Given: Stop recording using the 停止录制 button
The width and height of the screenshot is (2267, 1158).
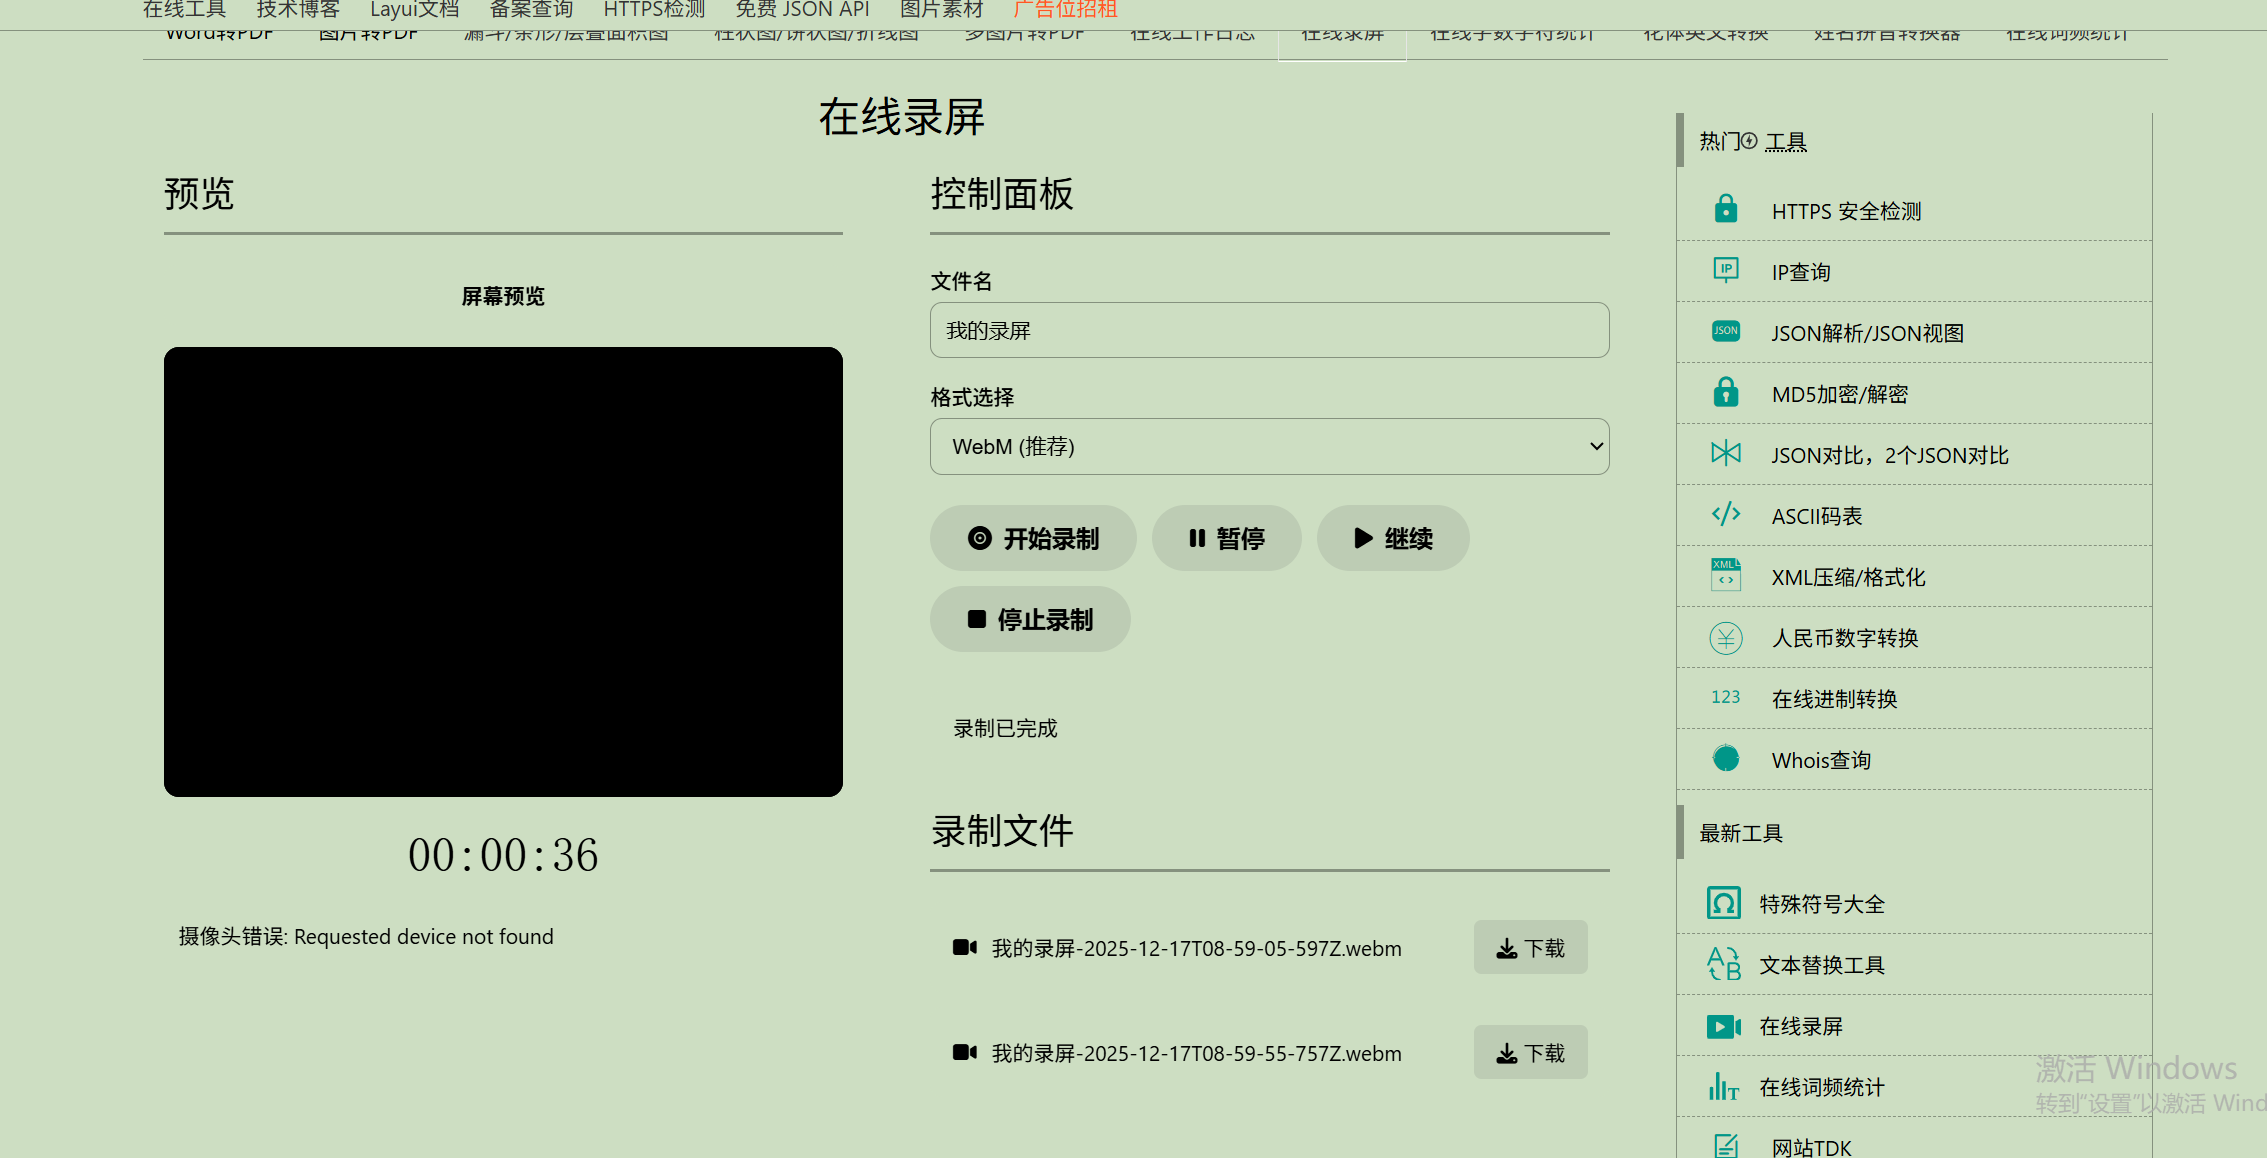Looking at the screenshot, I should point(1030,620).
